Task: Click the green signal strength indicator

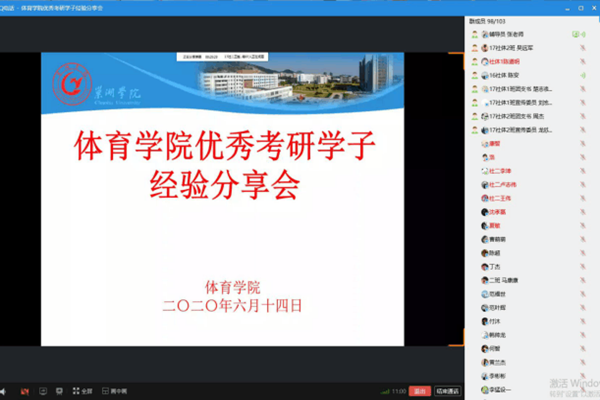Action: pyautogui.click(x=384, y=390)
